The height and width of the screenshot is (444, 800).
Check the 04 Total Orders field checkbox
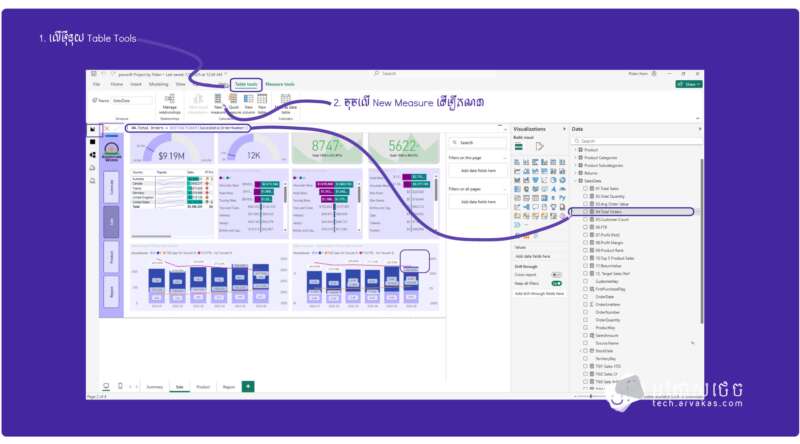[x=585, y=212]
